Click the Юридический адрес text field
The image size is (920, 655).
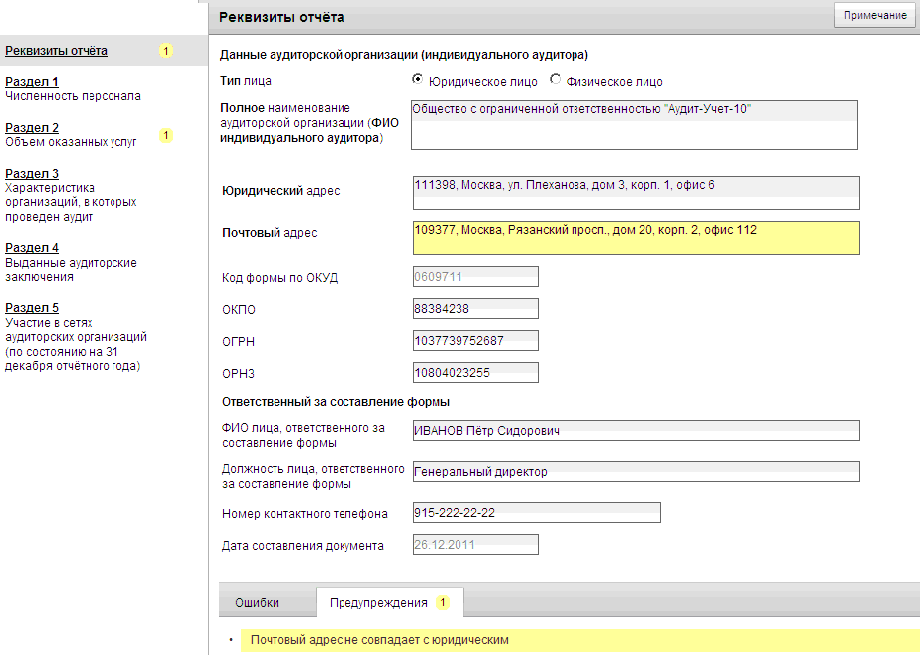pos(636,193)
